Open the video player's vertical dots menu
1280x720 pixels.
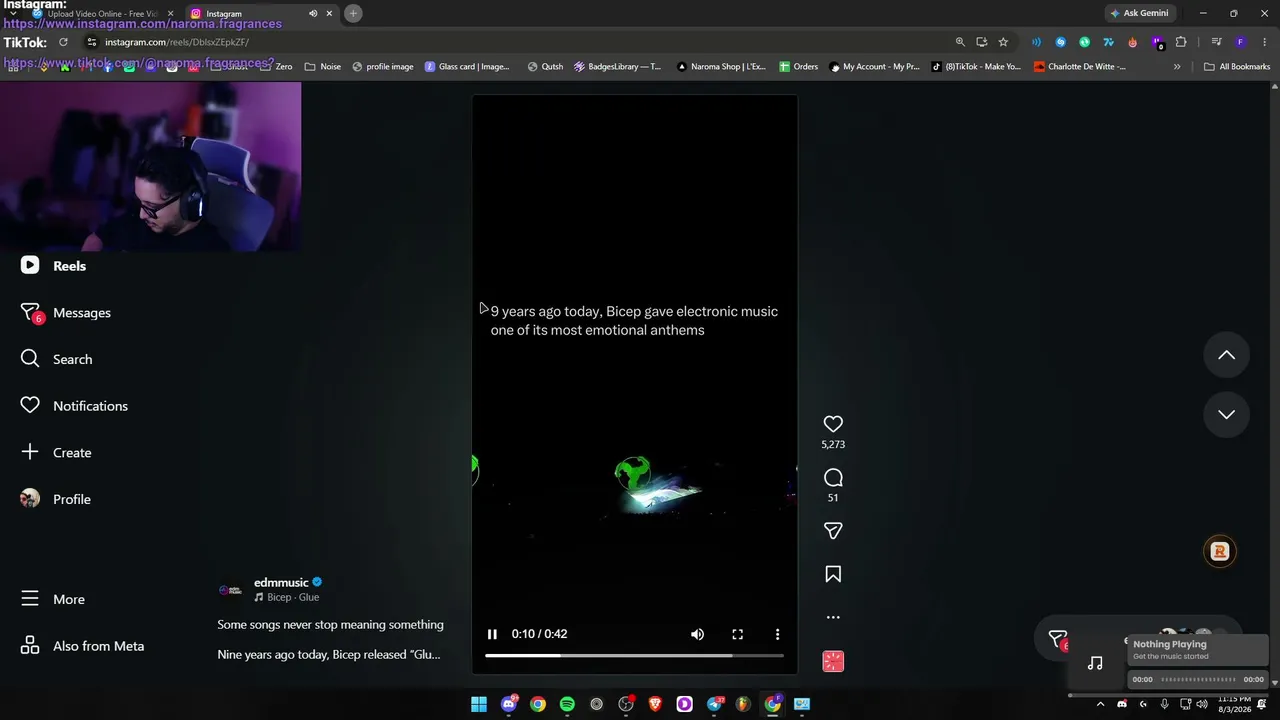tap(777, 634)
